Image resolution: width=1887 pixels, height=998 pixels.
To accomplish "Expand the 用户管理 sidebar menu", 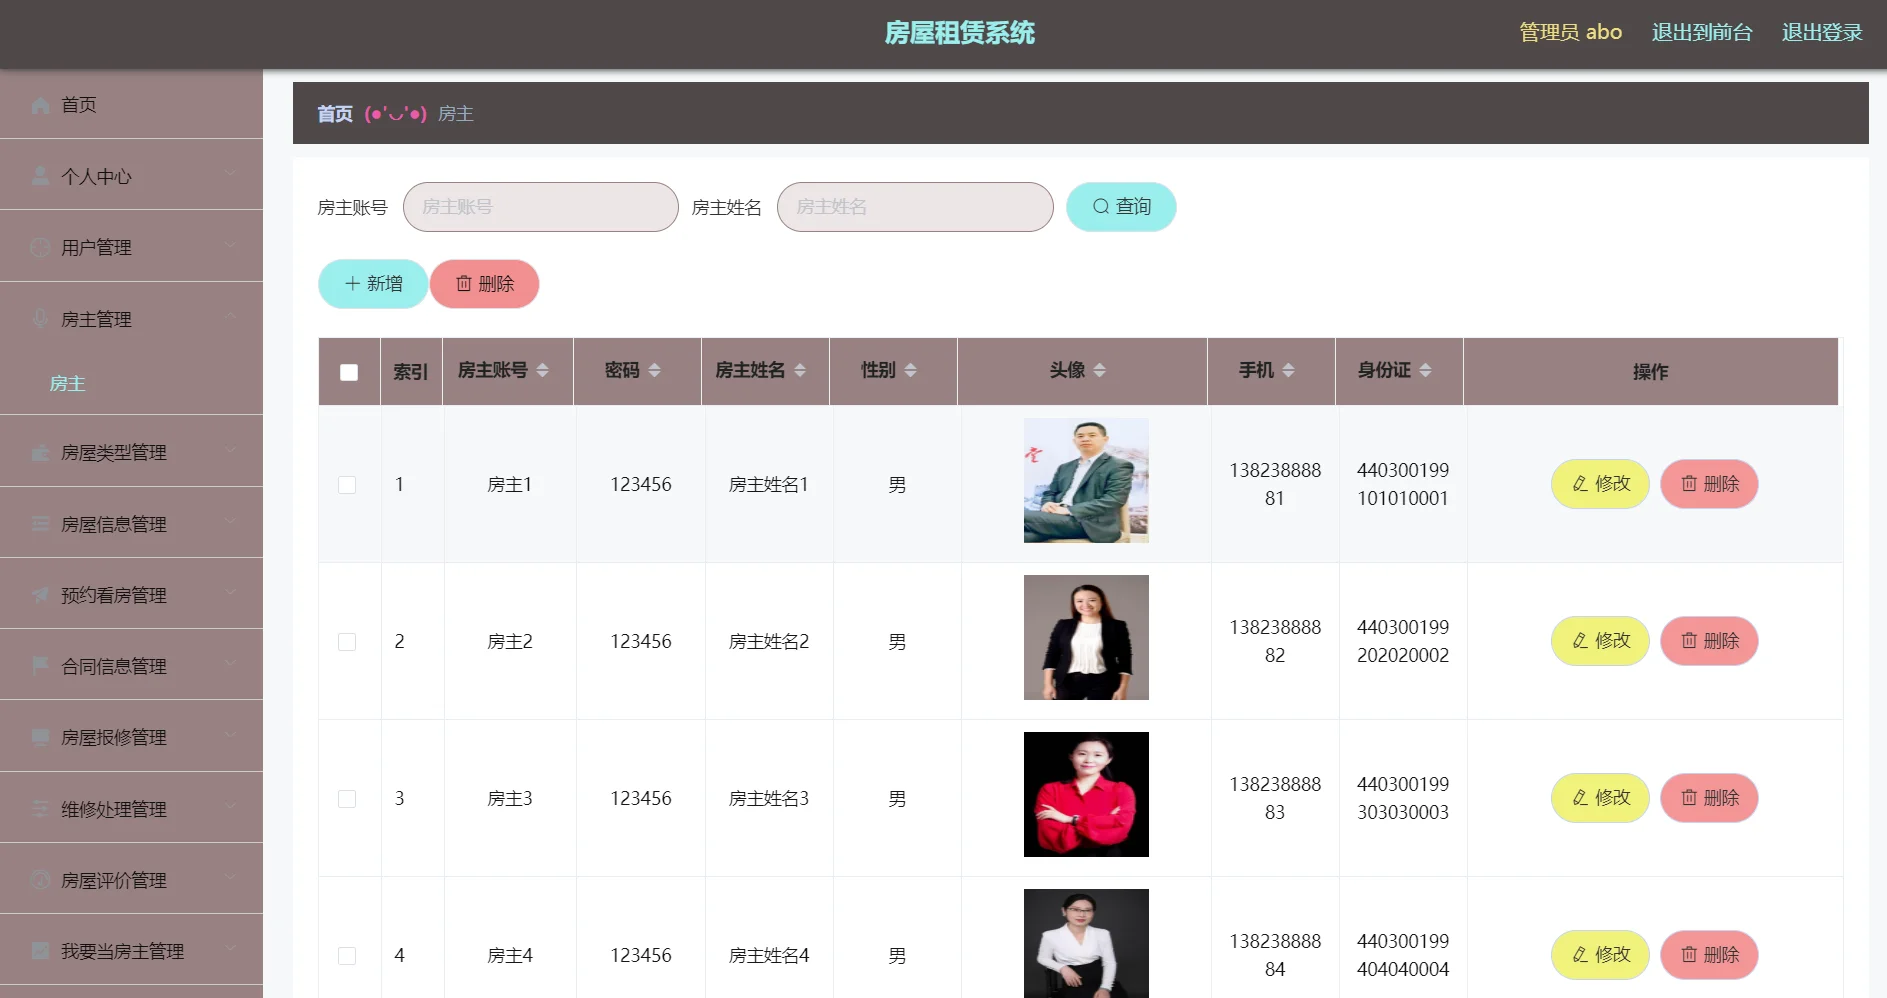I will 132,247.
